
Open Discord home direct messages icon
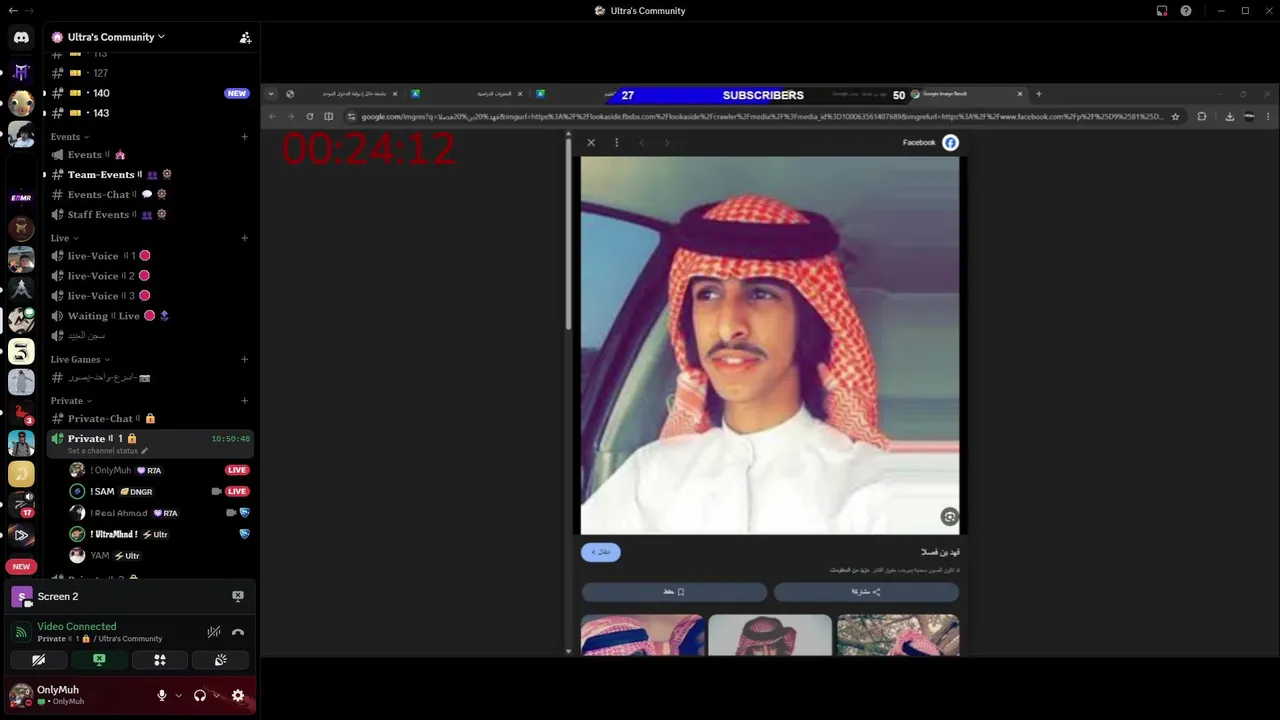point(21,38)
